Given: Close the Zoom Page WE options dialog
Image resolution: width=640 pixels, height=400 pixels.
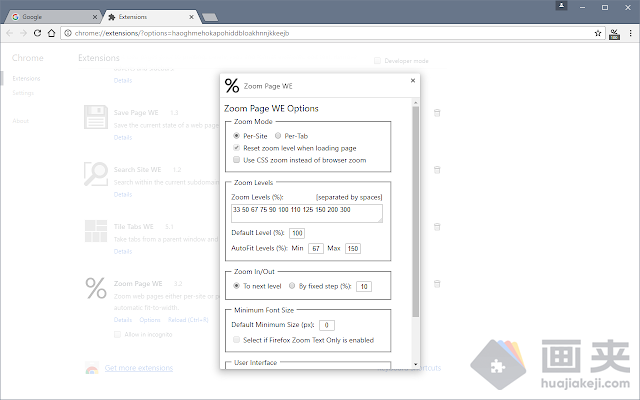Looking at the screenshot, I should click(x=413, y=81).
